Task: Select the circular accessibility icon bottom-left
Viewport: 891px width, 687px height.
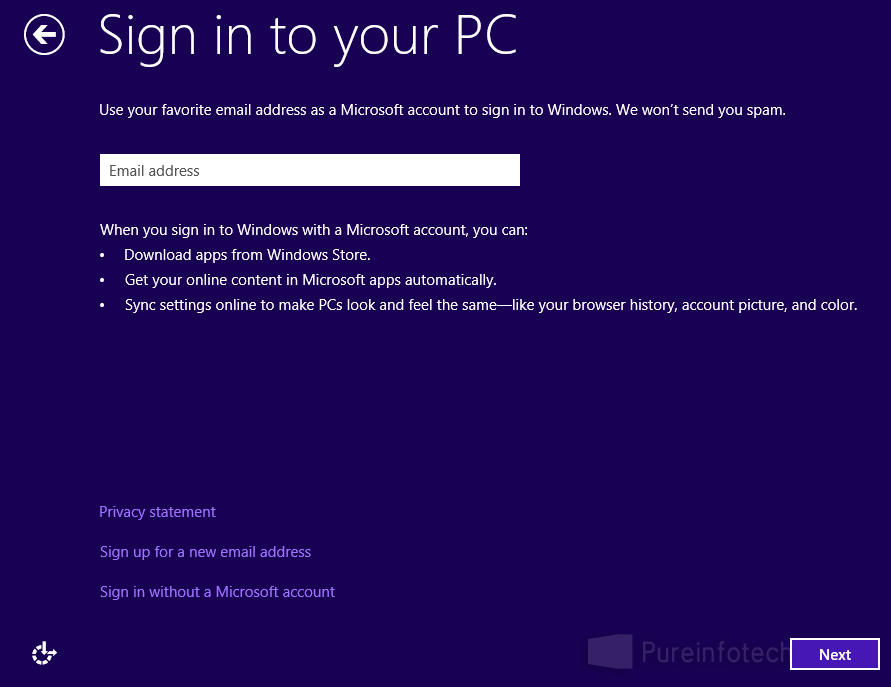Action: click(44, 653)
